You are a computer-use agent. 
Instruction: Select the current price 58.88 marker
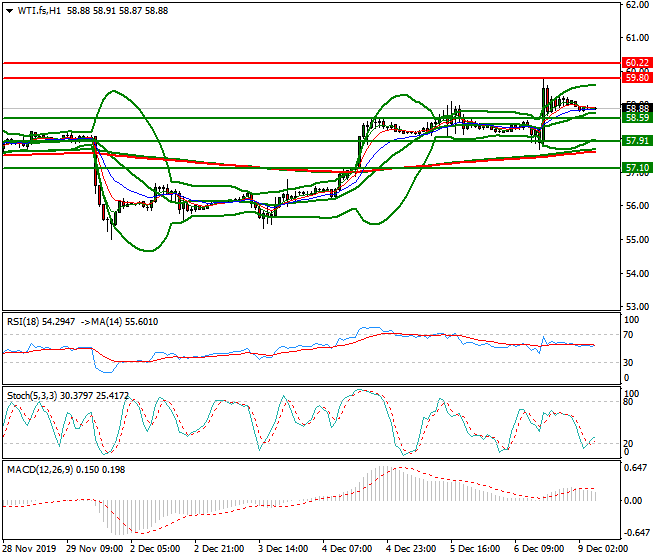point(637,108)
